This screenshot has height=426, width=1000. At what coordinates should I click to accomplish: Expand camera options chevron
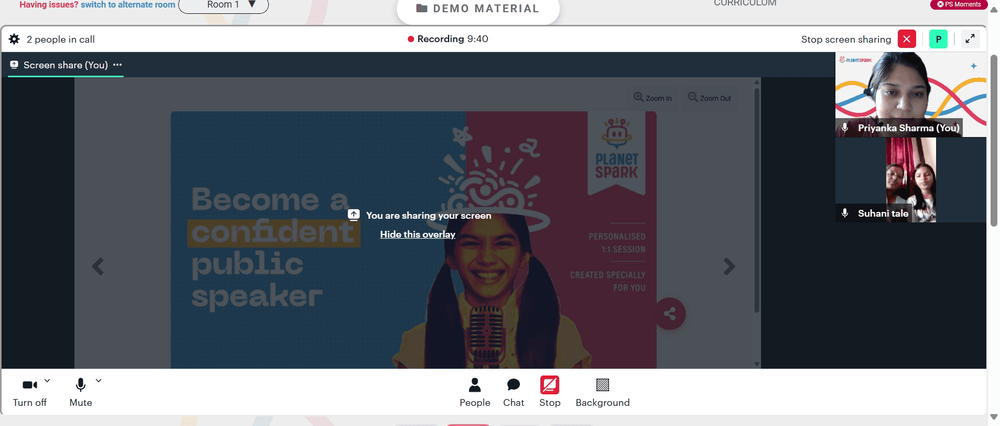[x=47, y=381]
